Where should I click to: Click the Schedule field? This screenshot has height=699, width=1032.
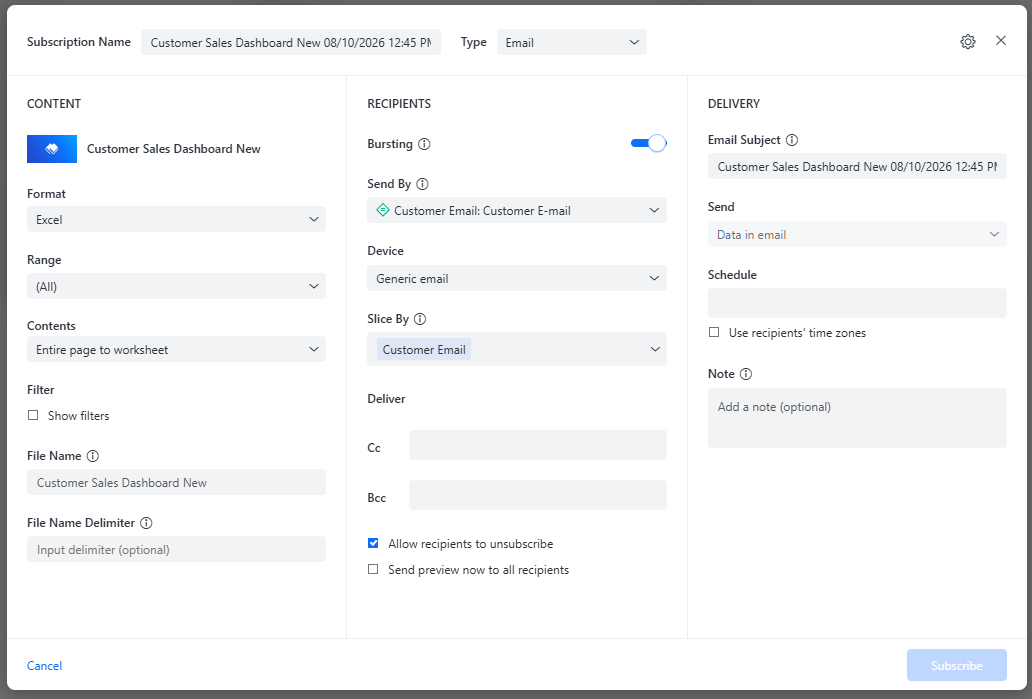point(857,303)
